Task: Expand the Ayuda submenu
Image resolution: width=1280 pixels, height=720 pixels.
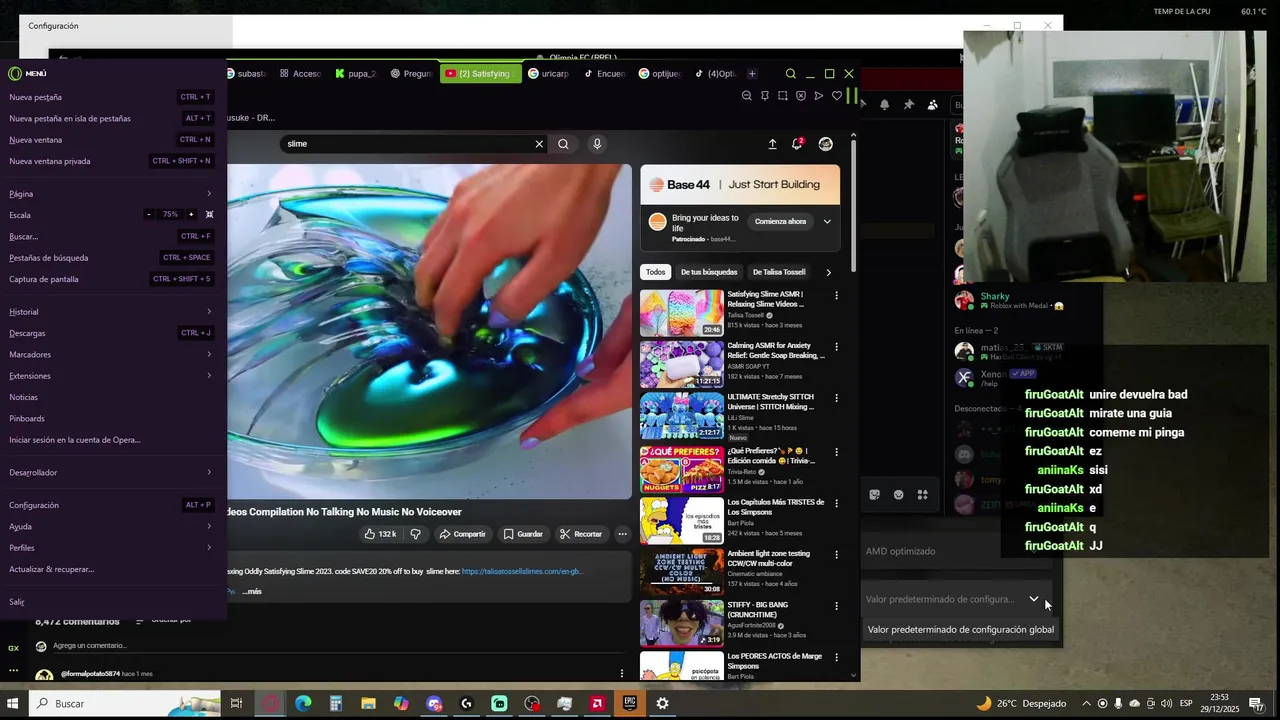Action: (209, 526)
